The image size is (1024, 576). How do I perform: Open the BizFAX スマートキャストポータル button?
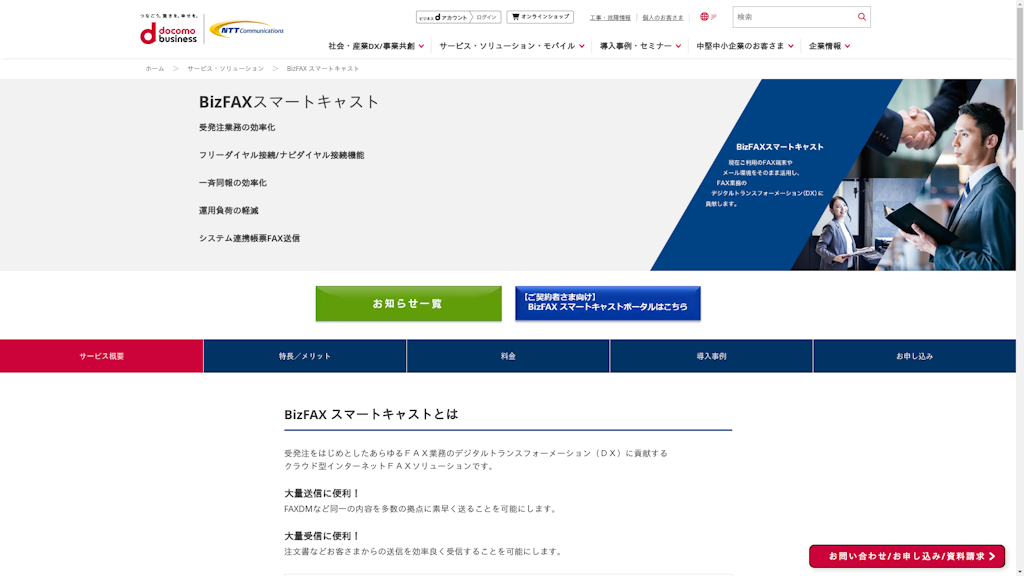point(607,303)
